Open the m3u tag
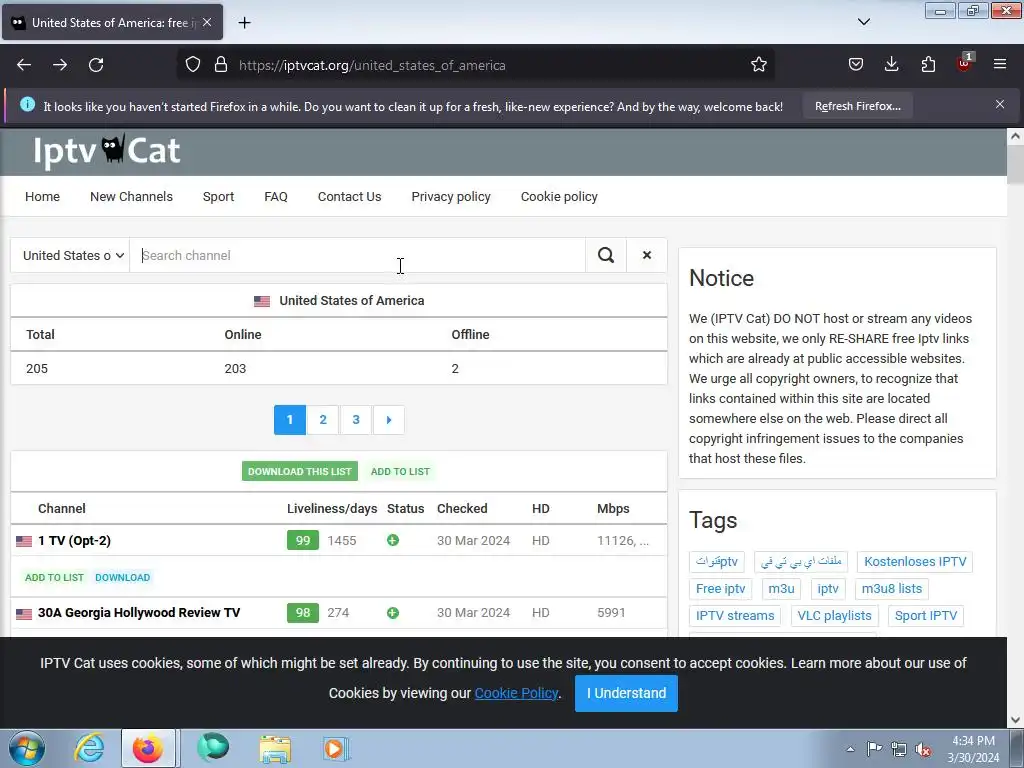1024x768 pixels. point(781,589)
